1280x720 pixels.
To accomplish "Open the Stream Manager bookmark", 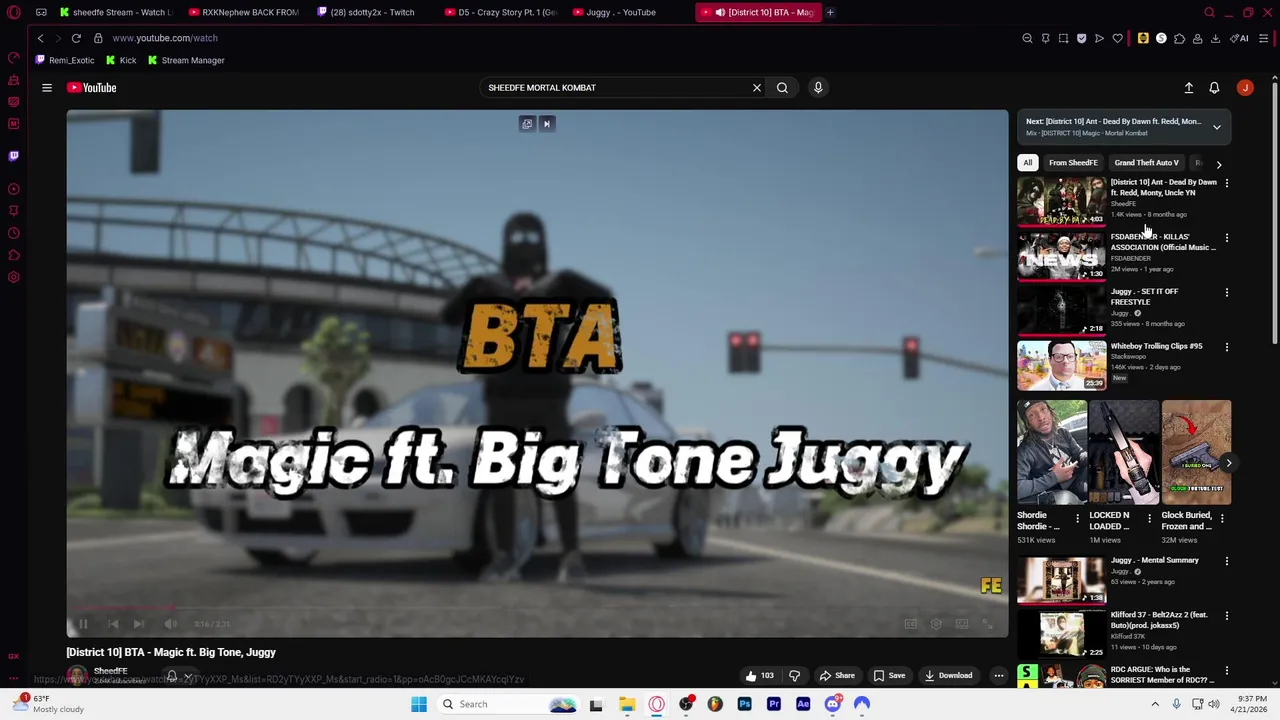I will point(186,60).
